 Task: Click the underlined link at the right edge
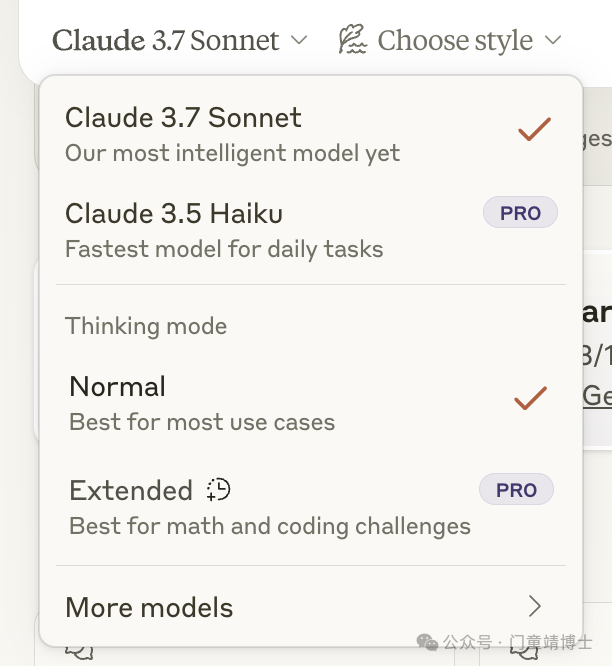point(597,397)
